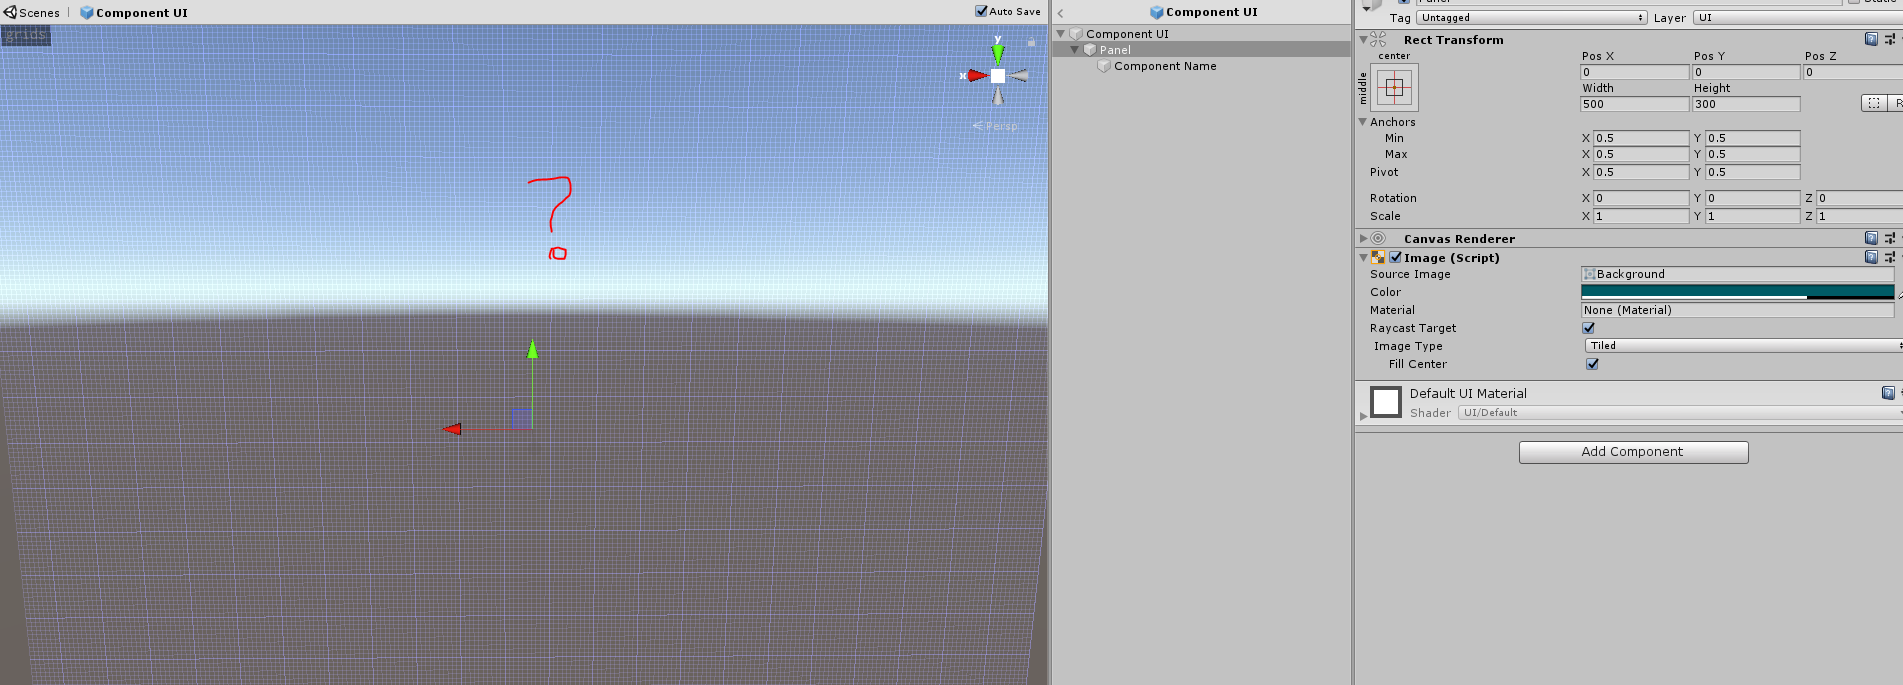Click the Rotation Z field
Screen dimensions: 1903x685
[x=1859, y=198]
